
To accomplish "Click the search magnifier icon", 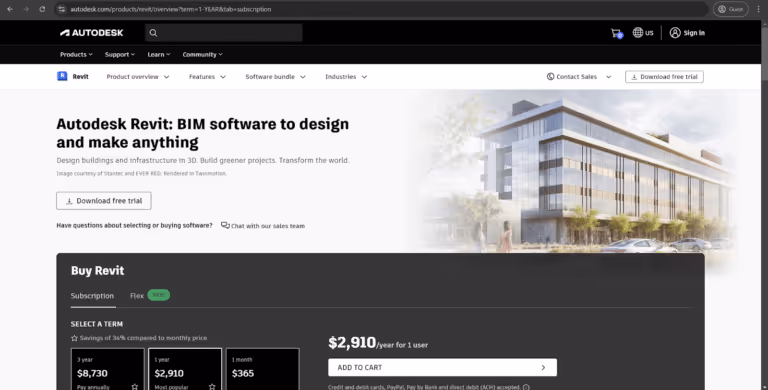I will [153, 33].
